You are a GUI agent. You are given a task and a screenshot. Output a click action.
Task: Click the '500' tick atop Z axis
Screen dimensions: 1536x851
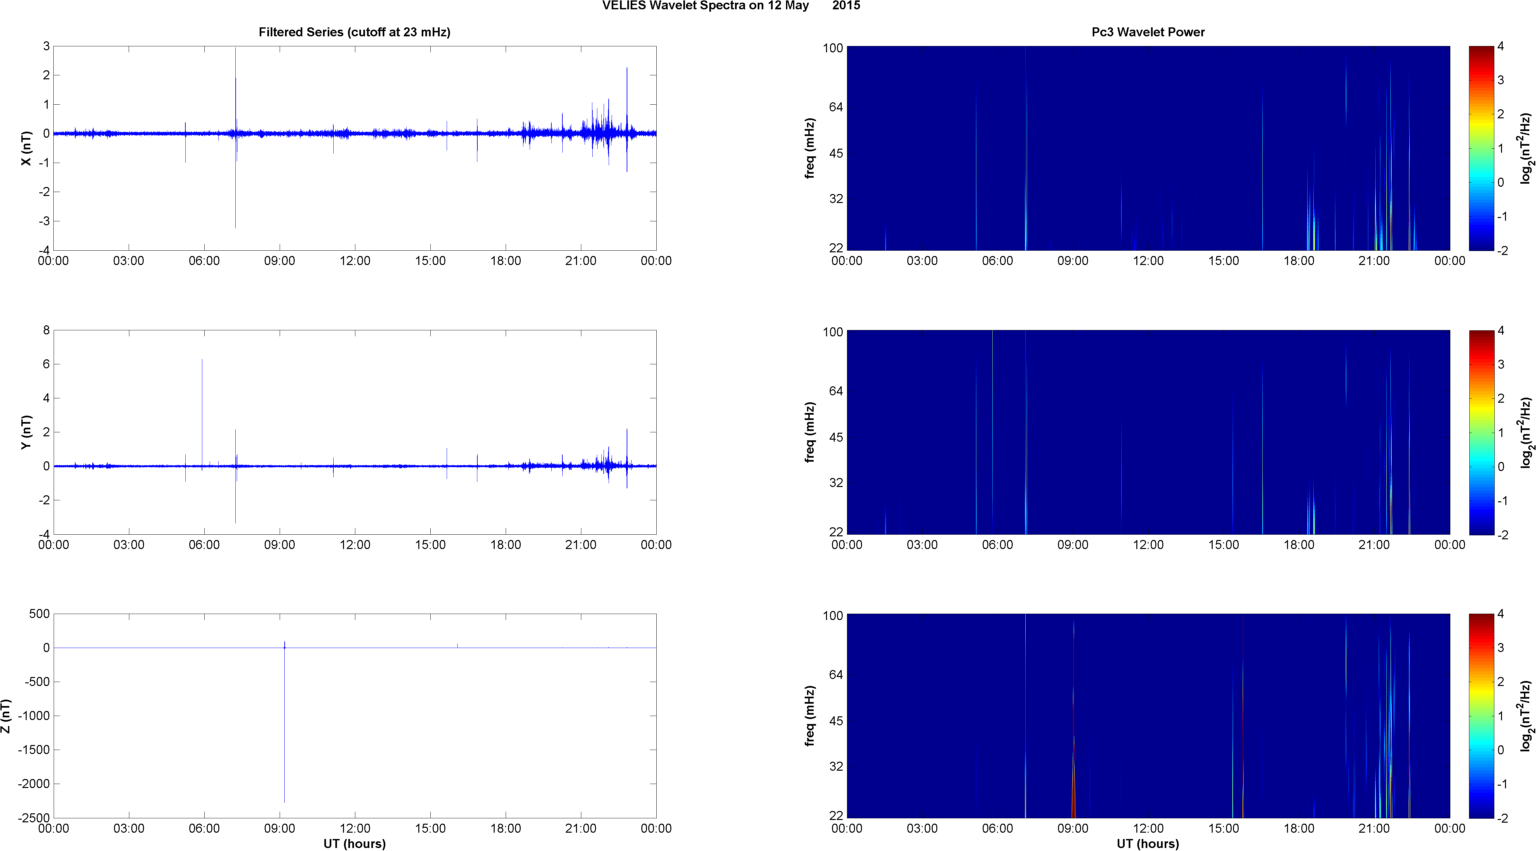[x=39, y=614]
